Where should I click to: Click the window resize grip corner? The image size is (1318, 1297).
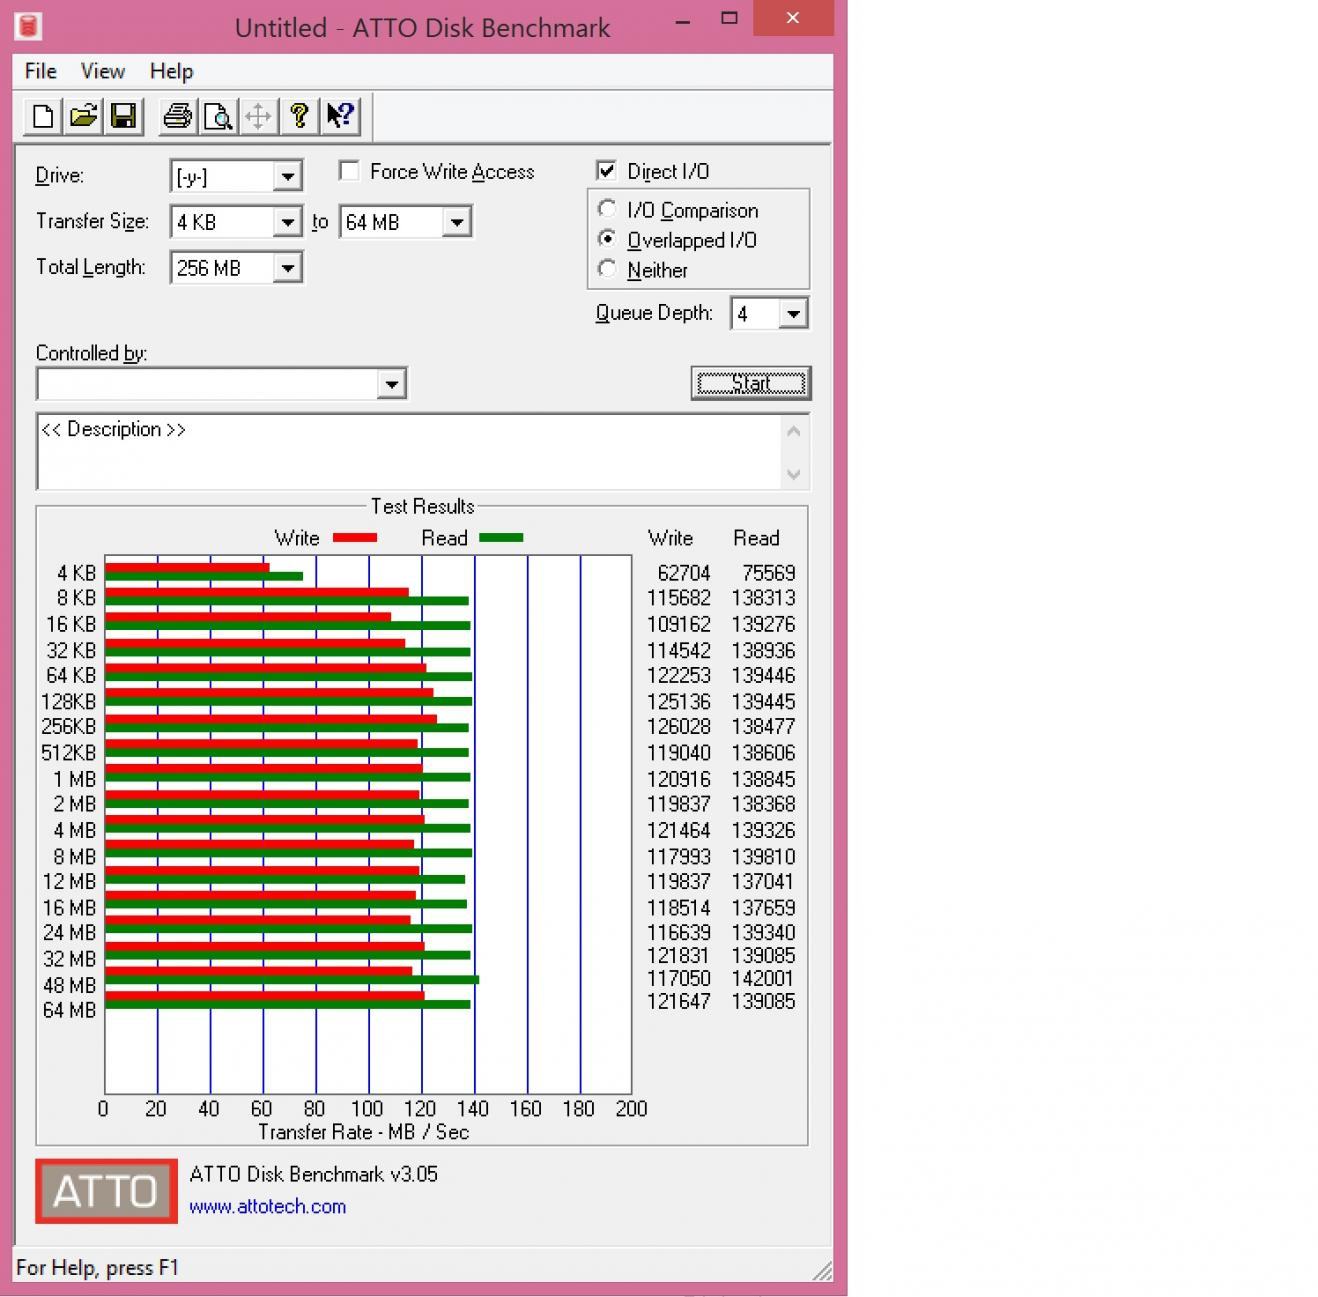pos(822,1270)
